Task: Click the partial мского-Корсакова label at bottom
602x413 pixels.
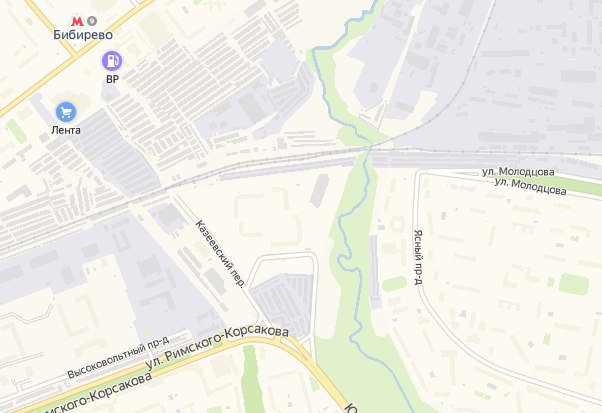Action: 96,393
